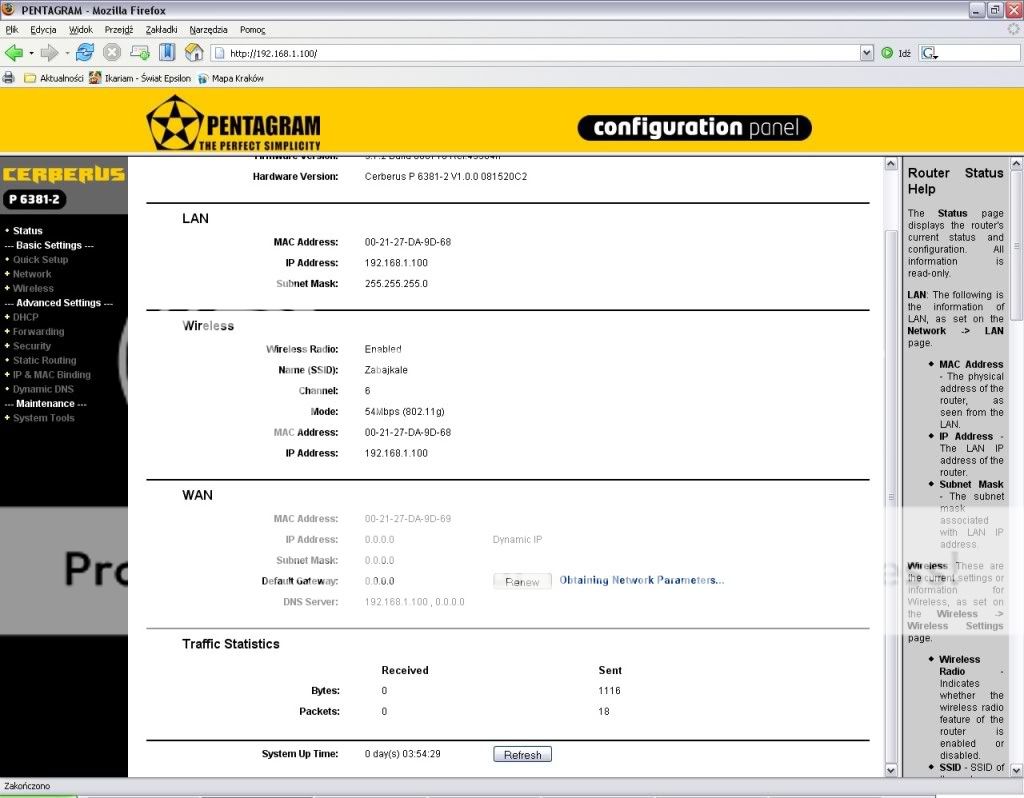The width and height of the screenshot is (1024, 798).
Task: Open the Narzędzia menu
Action: click(x=208, y=30)
